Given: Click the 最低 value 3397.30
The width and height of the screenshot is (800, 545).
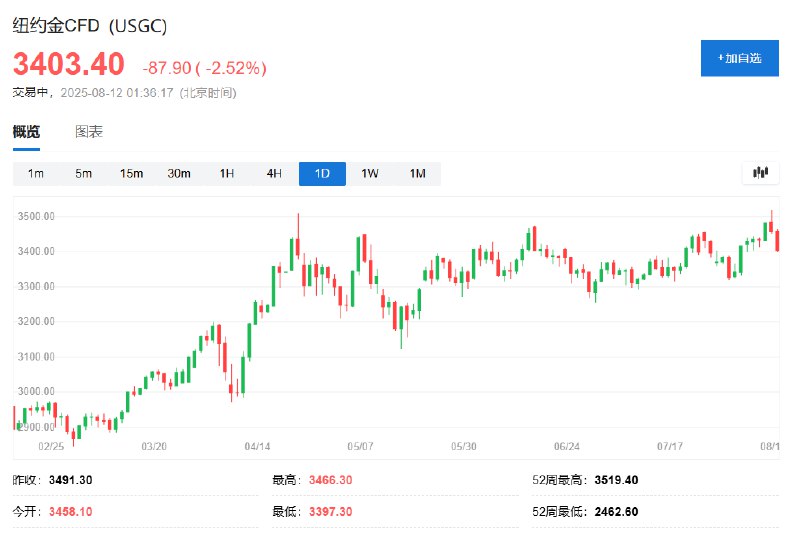Looking at the screenshot, I should pyautogui.click(x=331, y=512).
